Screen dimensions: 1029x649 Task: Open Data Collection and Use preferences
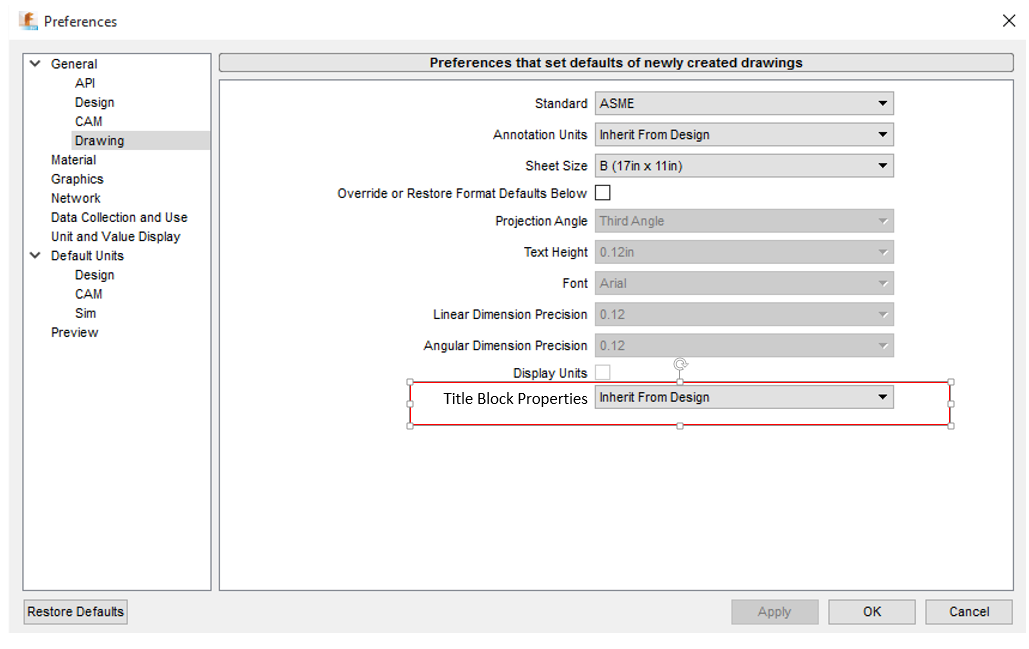pos(119,217)
